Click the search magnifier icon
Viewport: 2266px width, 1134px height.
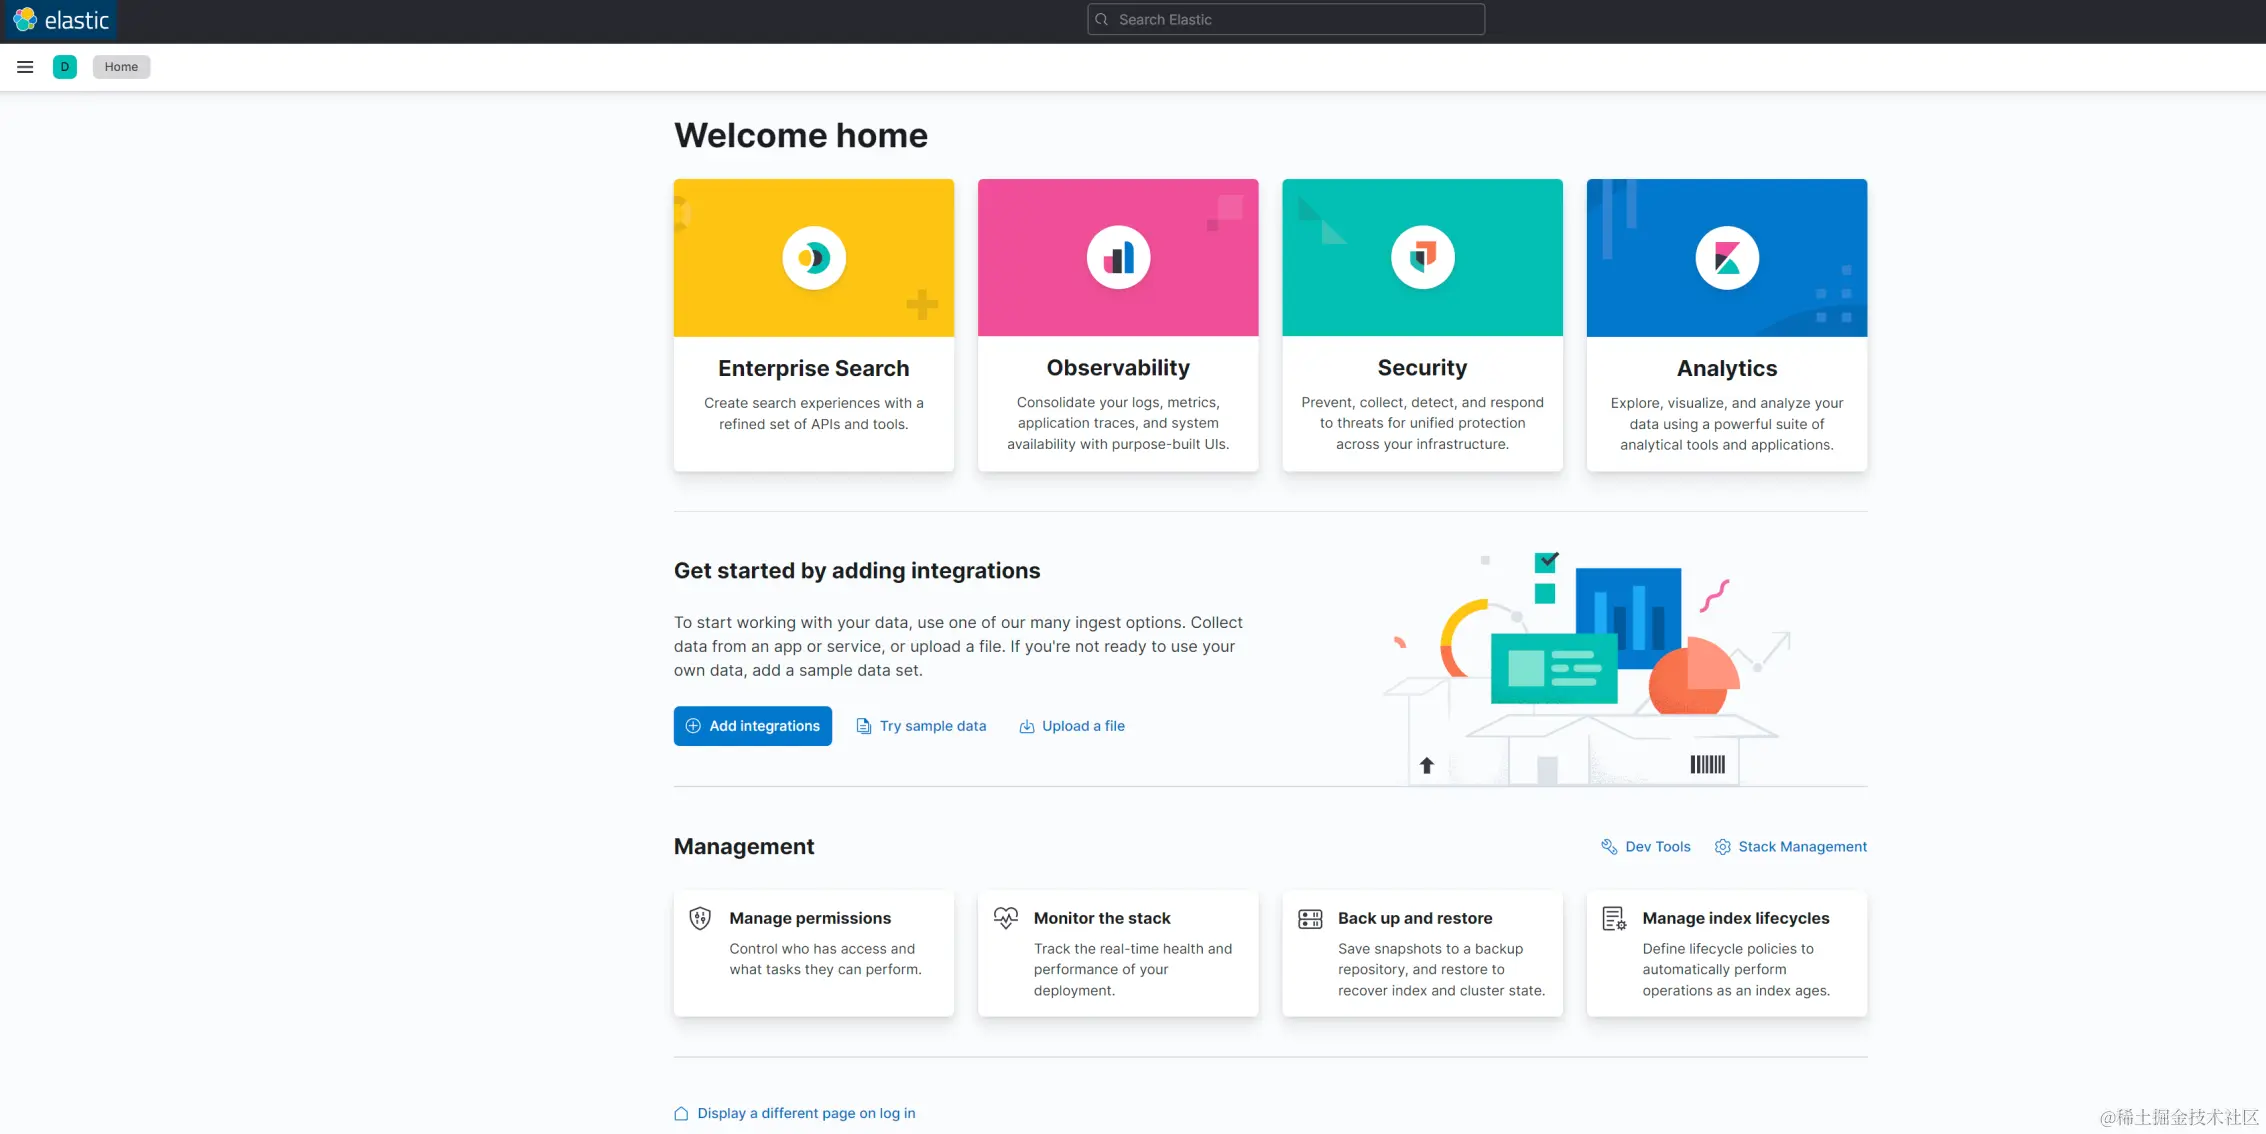pyautogui.click(x=1102, y=19)
